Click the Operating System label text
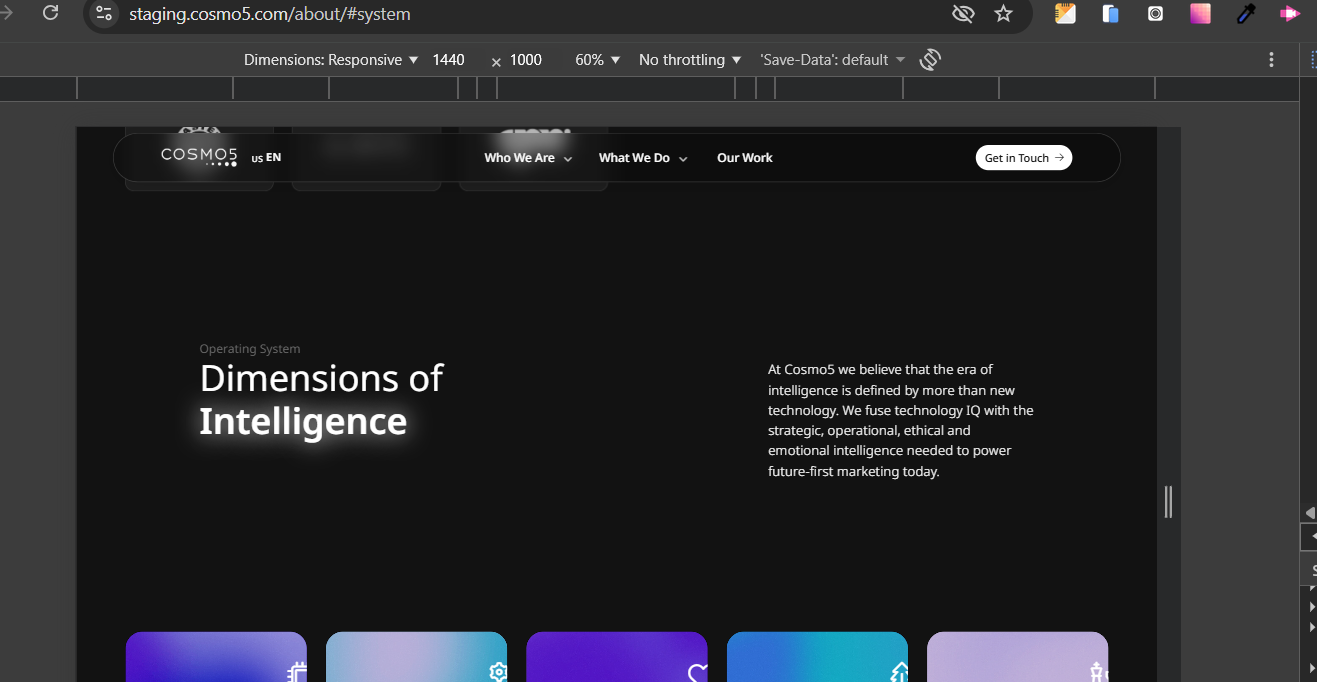This screenshot has width=1317, height=682. [x=250, y=349]
